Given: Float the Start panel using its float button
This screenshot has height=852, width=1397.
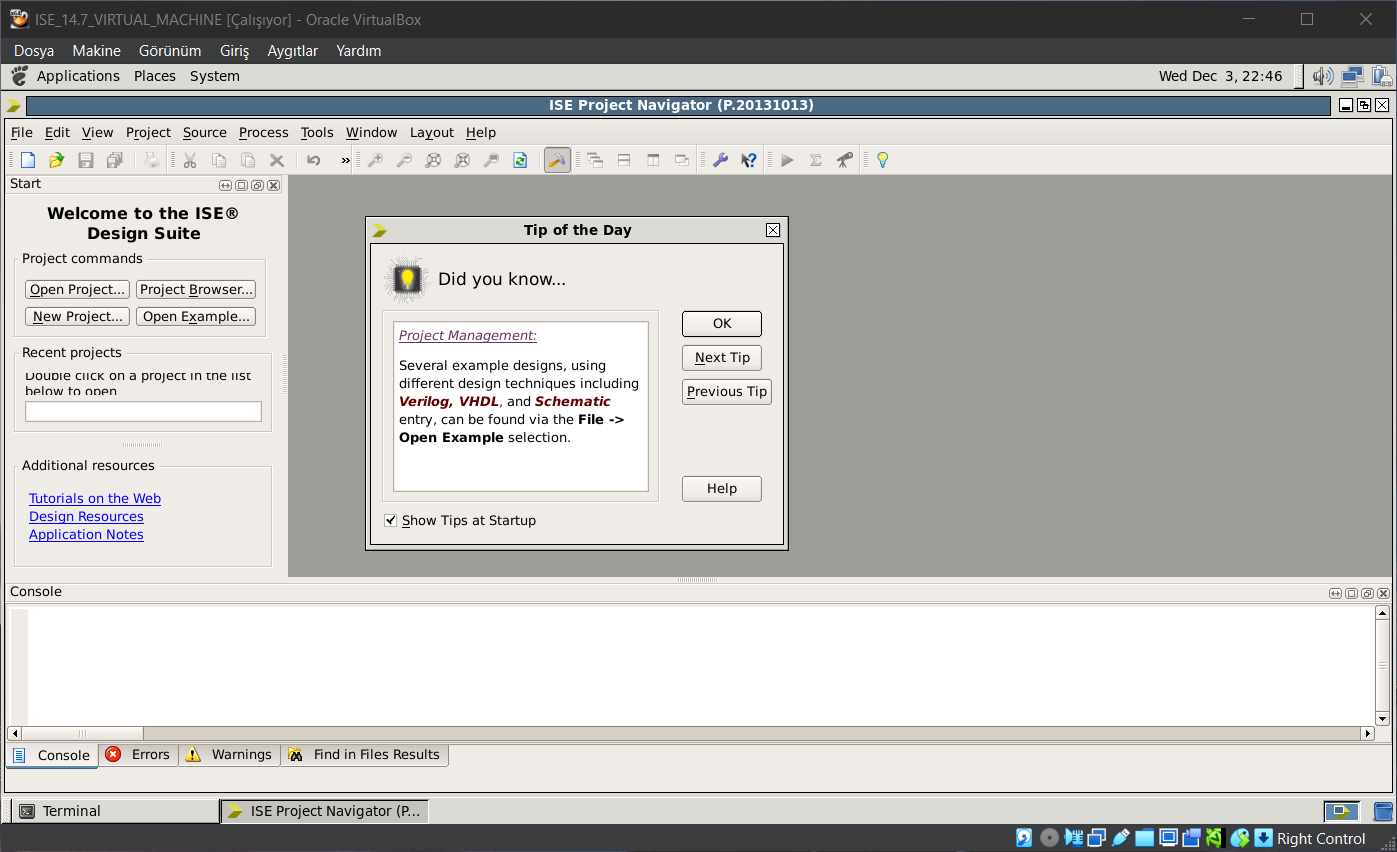Looking at the screenshot, I should 257,185.
